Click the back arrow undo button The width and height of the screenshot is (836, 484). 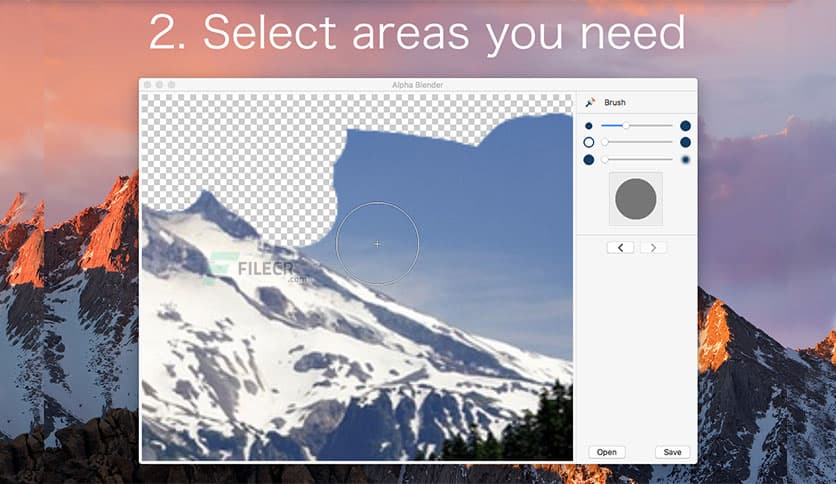coord(620,247)
